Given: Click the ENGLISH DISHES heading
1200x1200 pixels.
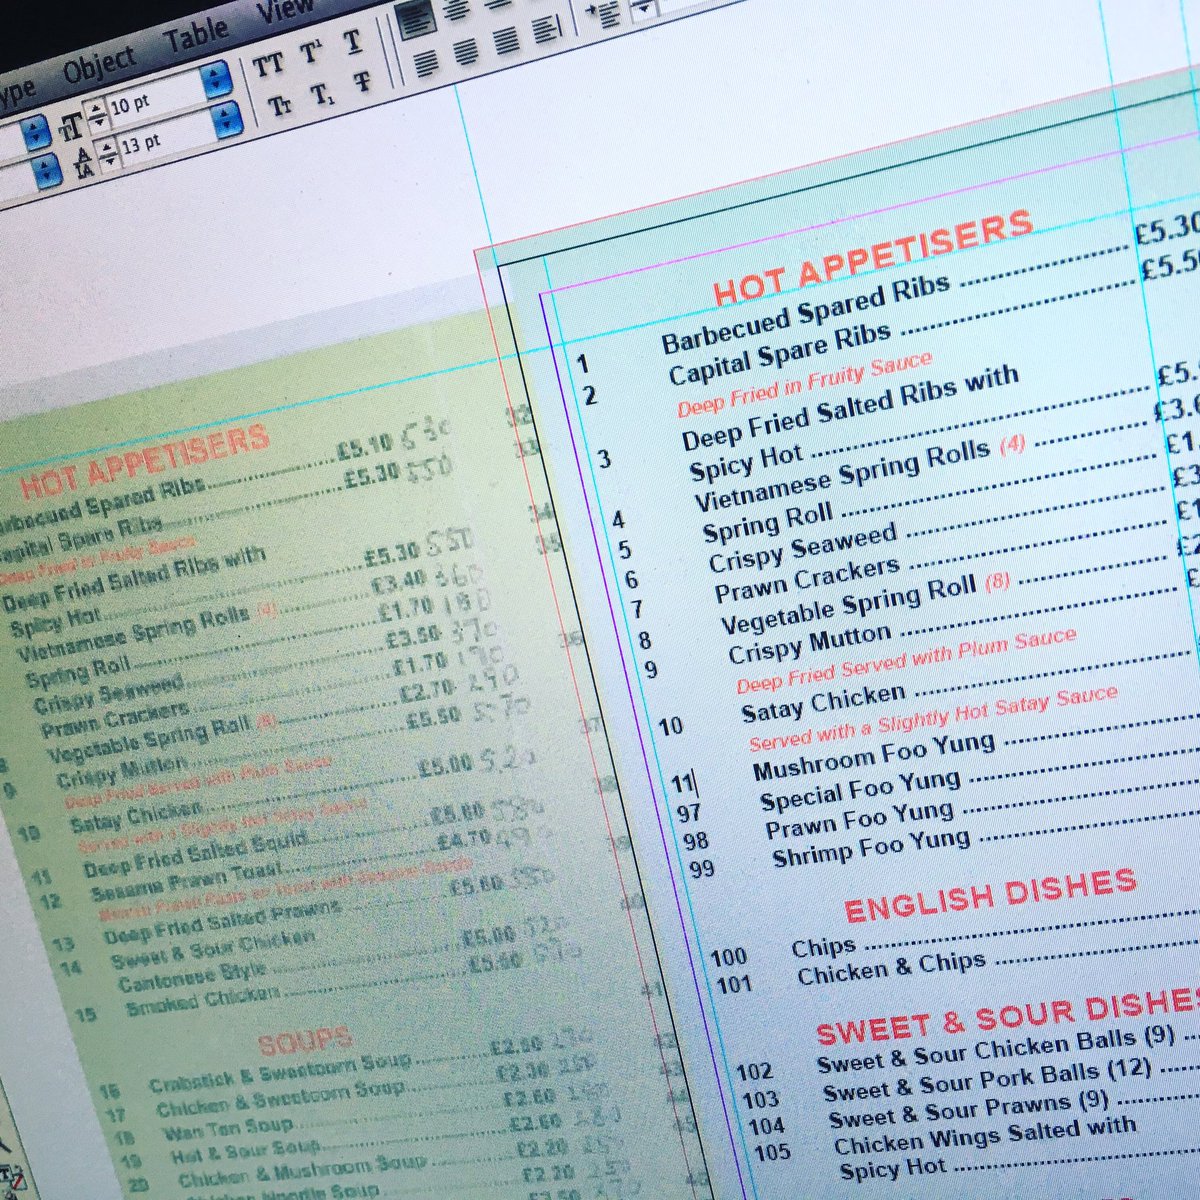Looking at the screenshot, I should click(991, 895).
